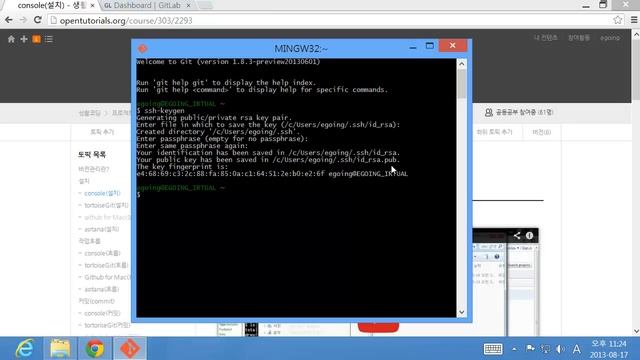Open console(설치) topic link in sidebar

point(102,193)
